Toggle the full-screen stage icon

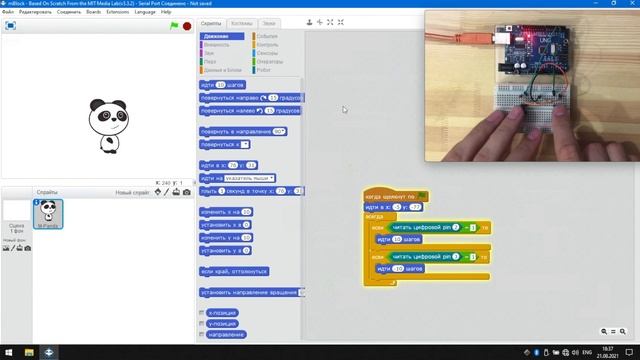pos(11,26)
